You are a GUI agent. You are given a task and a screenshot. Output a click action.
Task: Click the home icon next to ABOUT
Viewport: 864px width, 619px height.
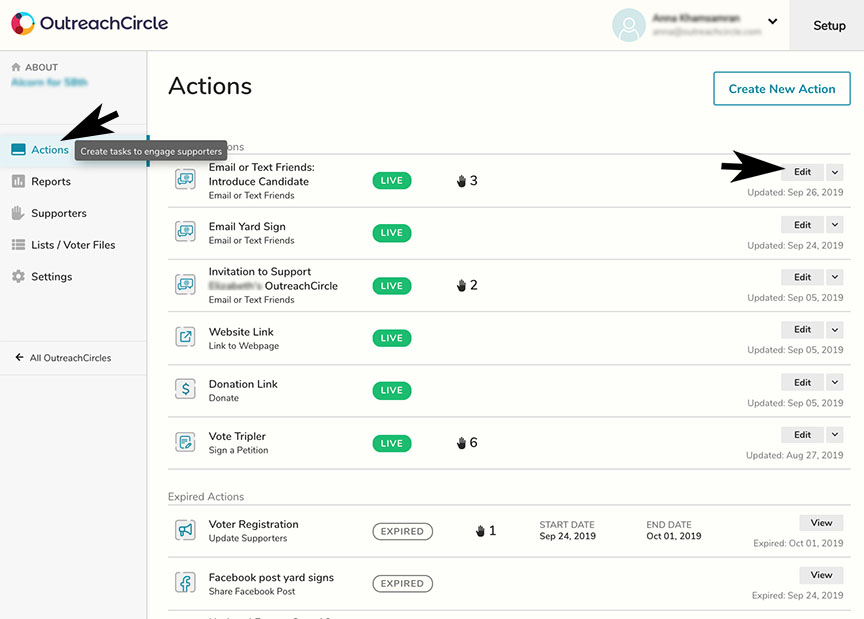[16, 67]
